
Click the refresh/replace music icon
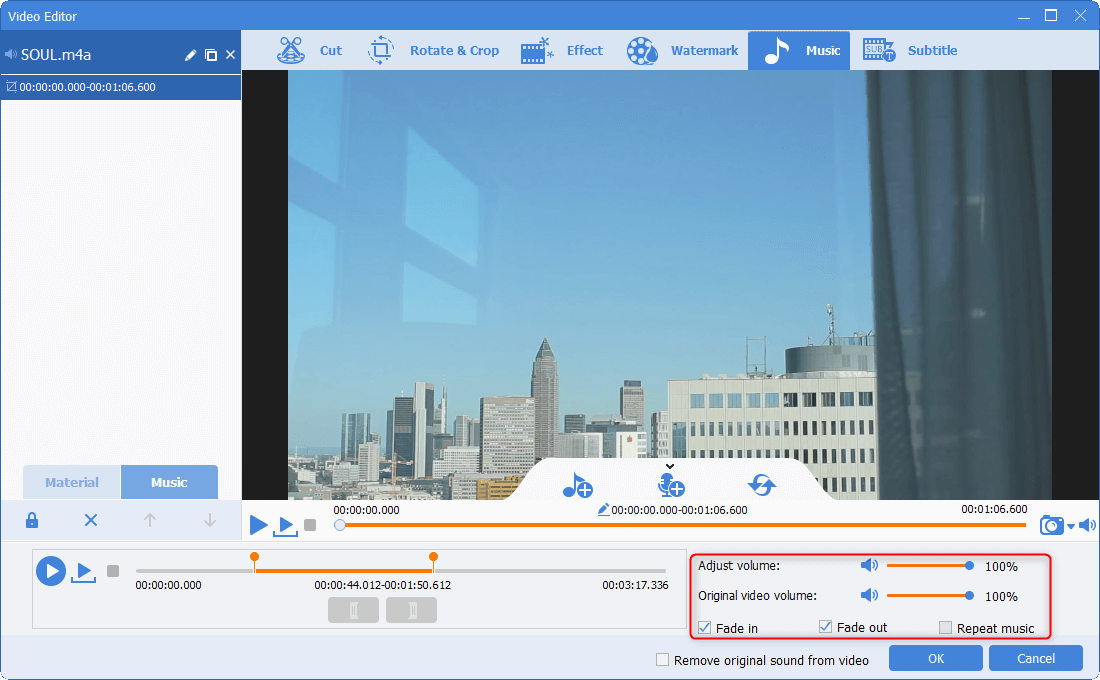point(762,484)
